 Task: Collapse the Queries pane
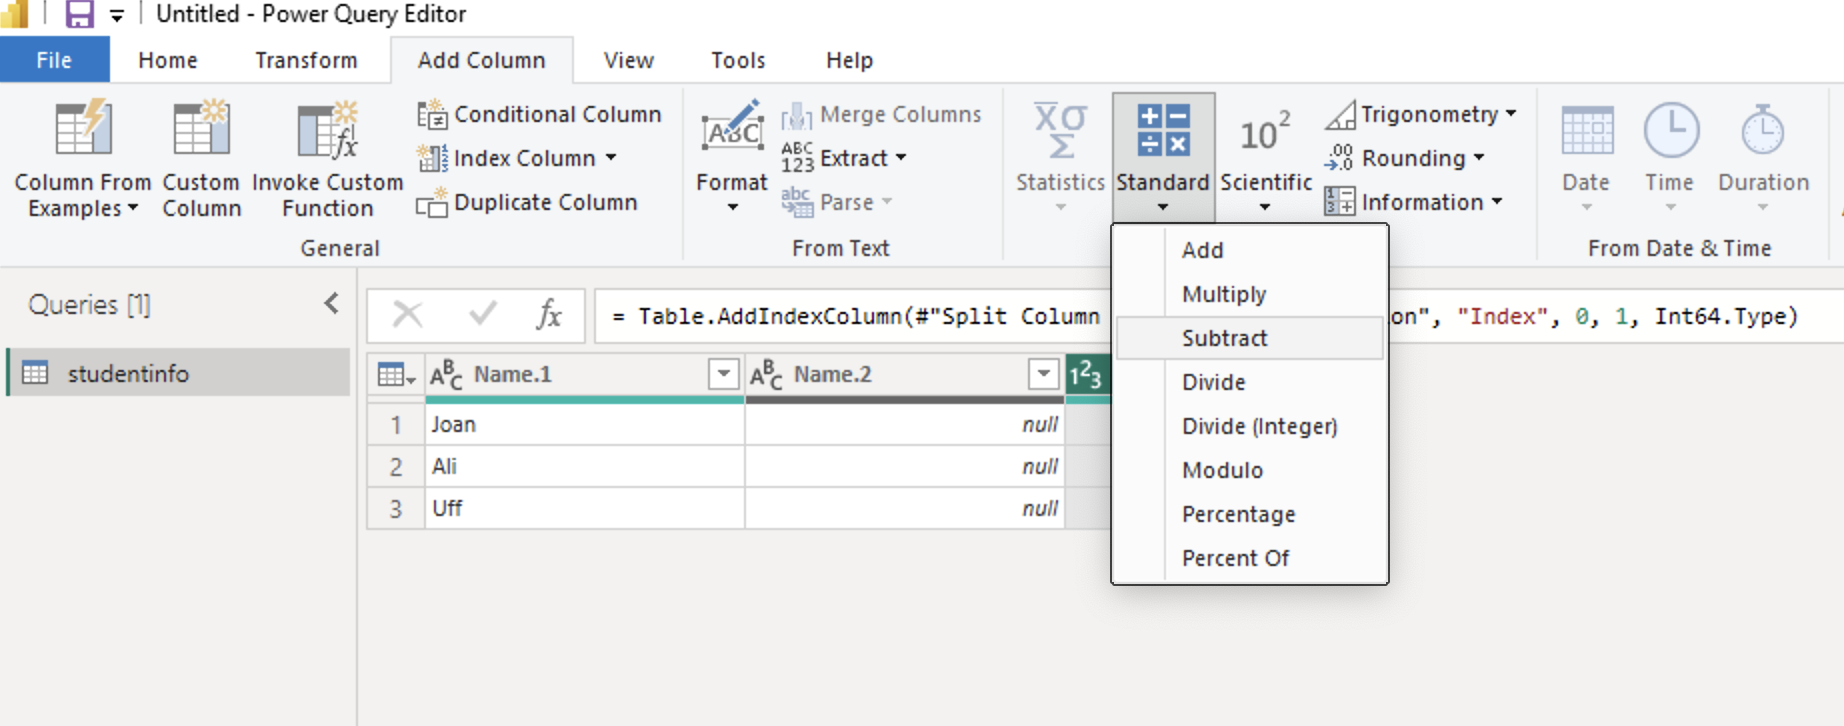click(x=332, y=304)
